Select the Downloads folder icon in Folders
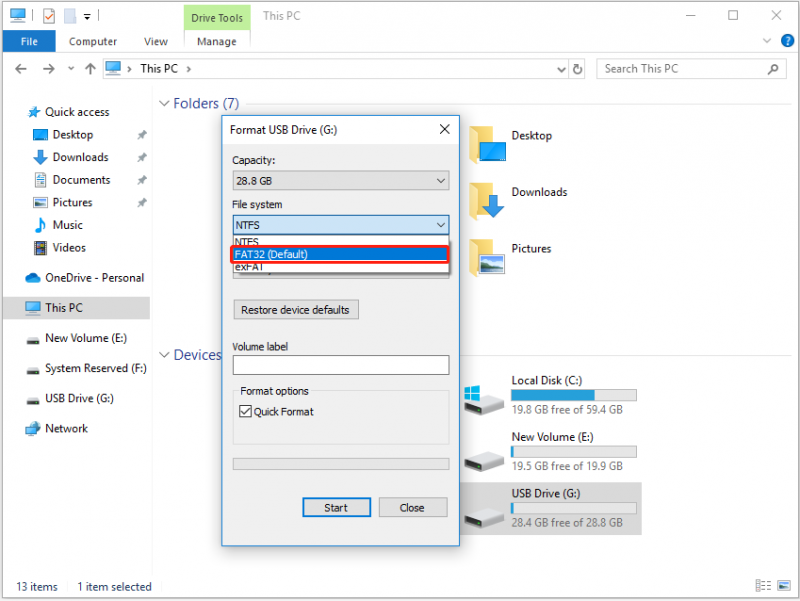The image size is (800, 601). click(x=487, y=202)
